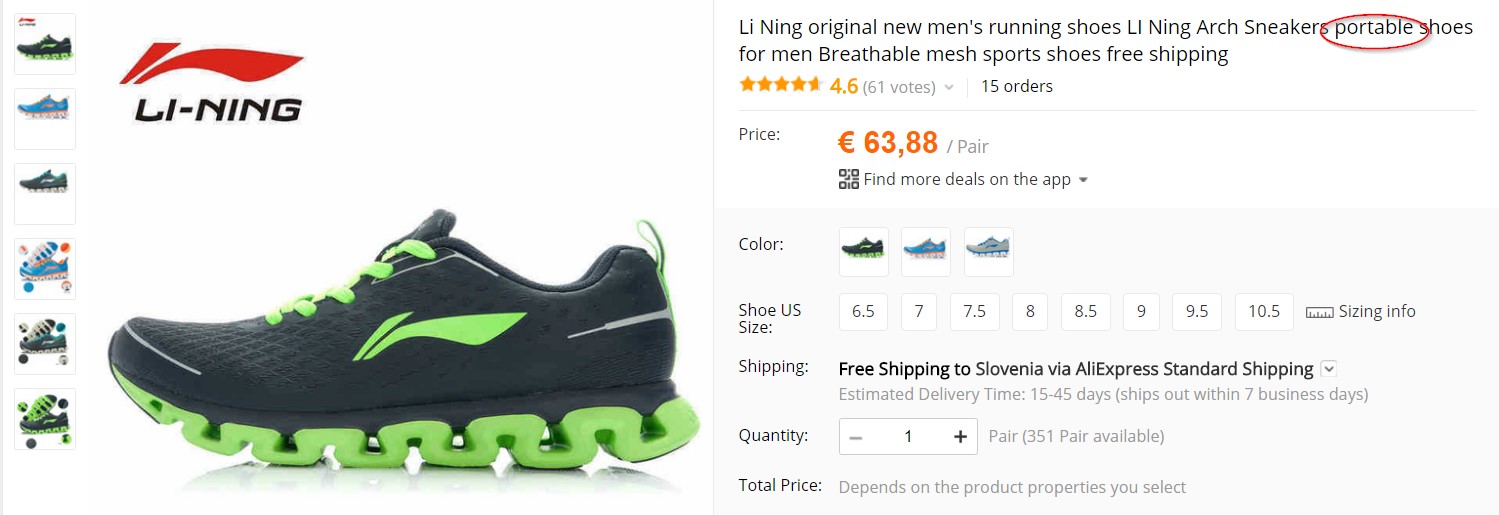Image resolution: width=1499 pixels, height=515 pixels.
Task: Open the Sizing info link
Action: pyautogui.click(x=1376, y=312)
